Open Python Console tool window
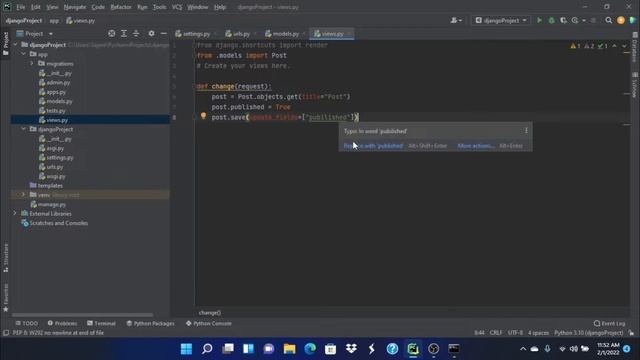The height and width of the screenshot is (360, 640). tap(209, 323)
